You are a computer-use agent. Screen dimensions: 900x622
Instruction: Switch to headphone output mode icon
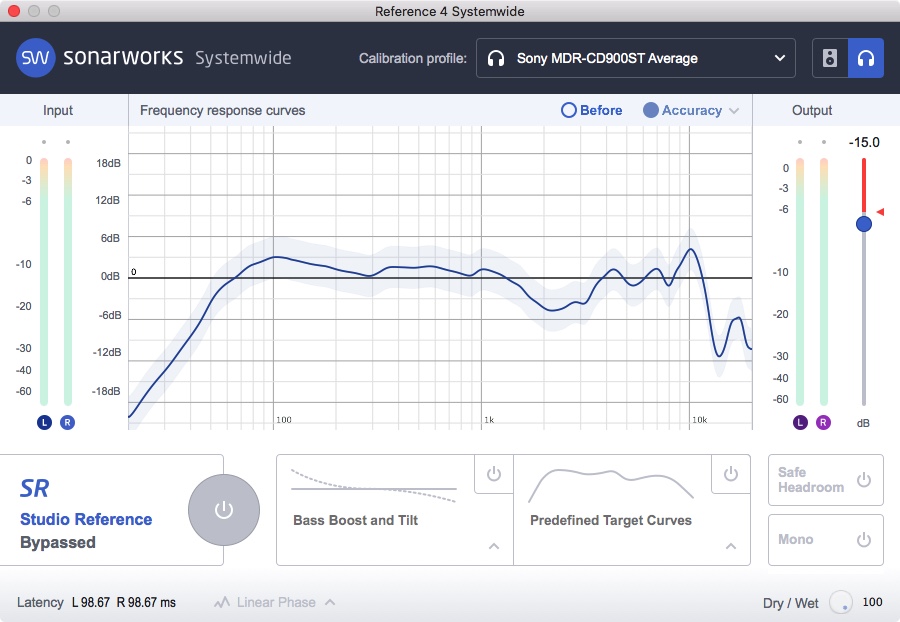pyautogui.click(x=866, y=58)
